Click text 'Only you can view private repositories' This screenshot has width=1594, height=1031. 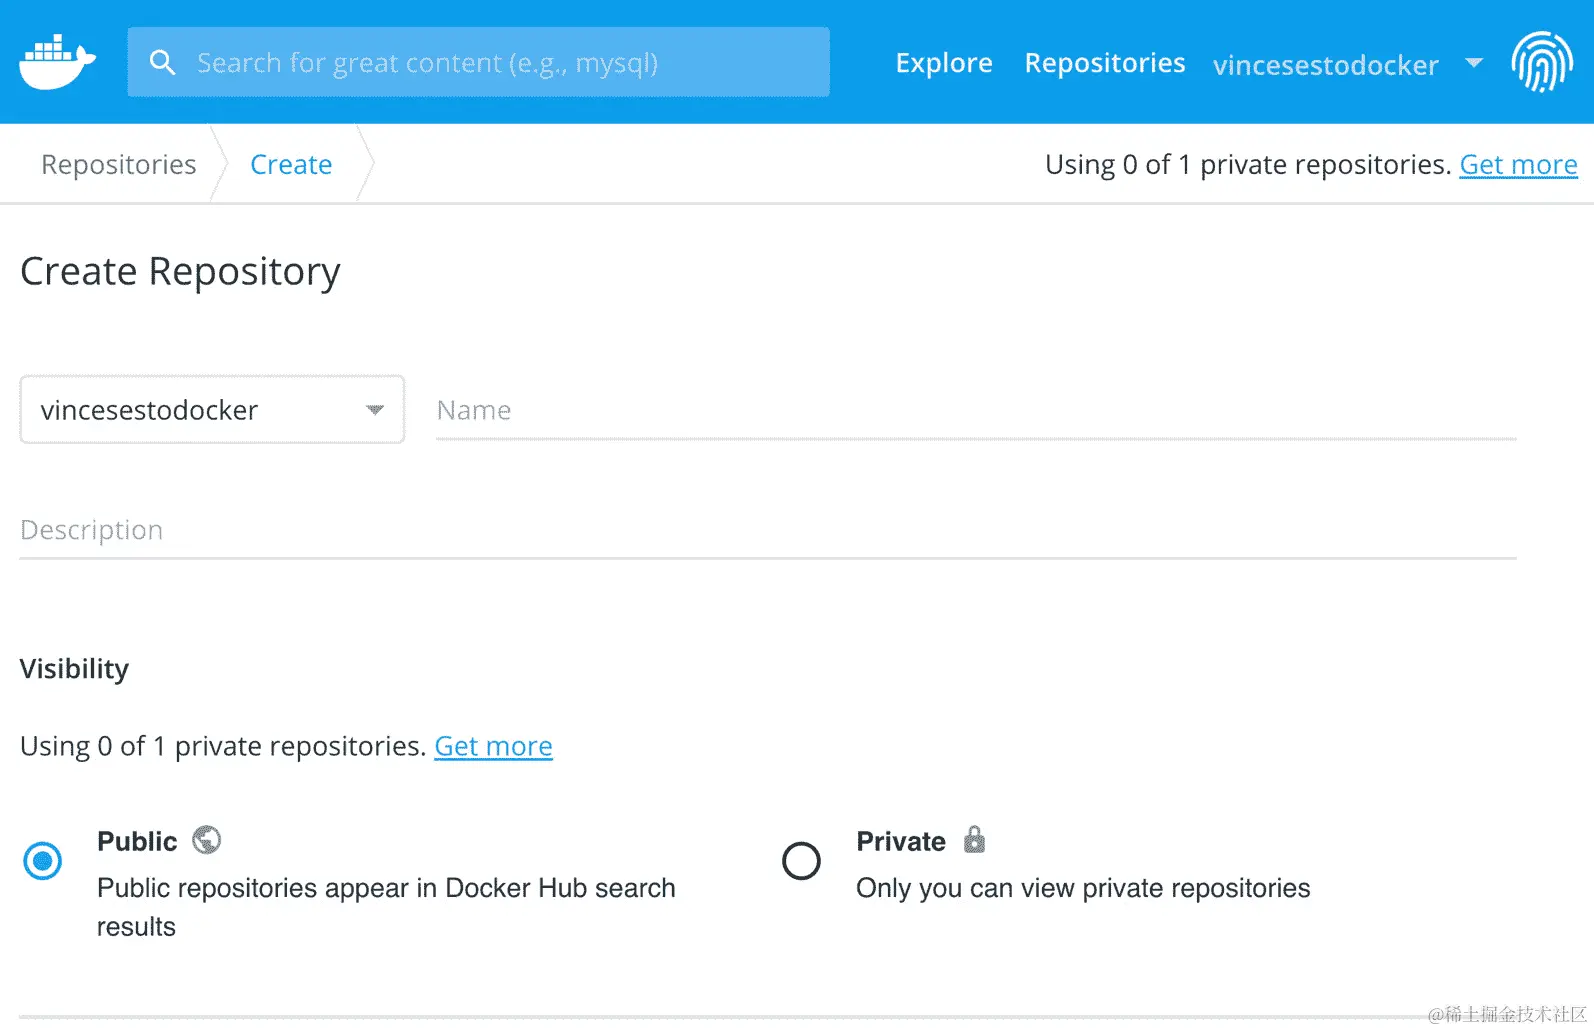(x=1083, y=888)
